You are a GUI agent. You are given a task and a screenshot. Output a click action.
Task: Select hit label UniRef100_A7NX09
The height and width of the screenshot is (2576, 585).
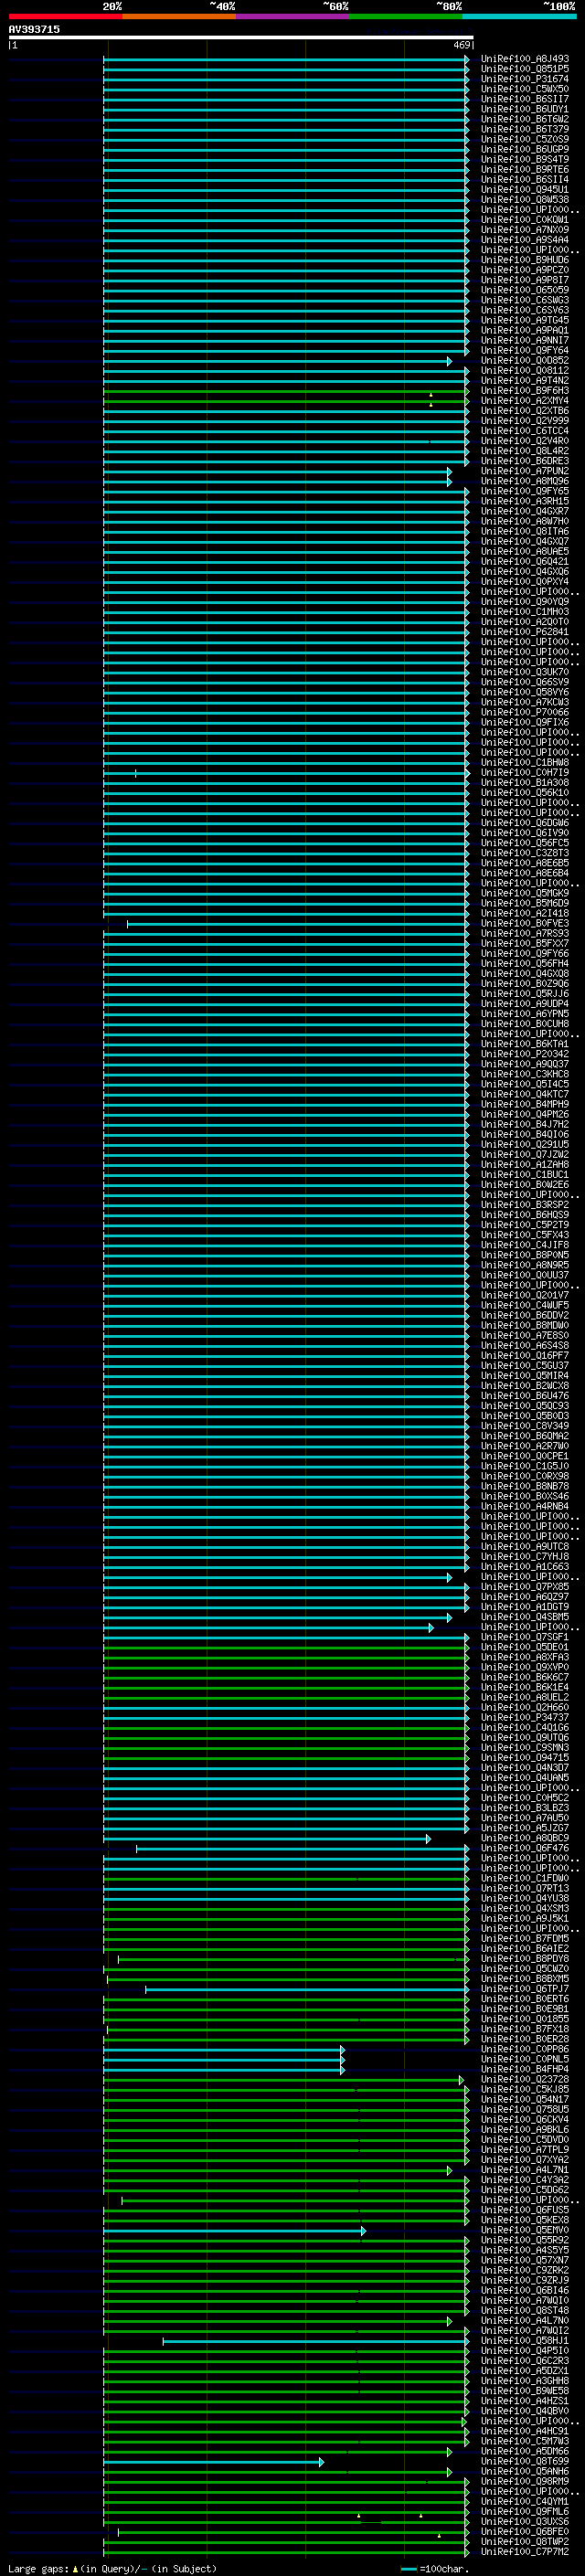pos(525,230)
